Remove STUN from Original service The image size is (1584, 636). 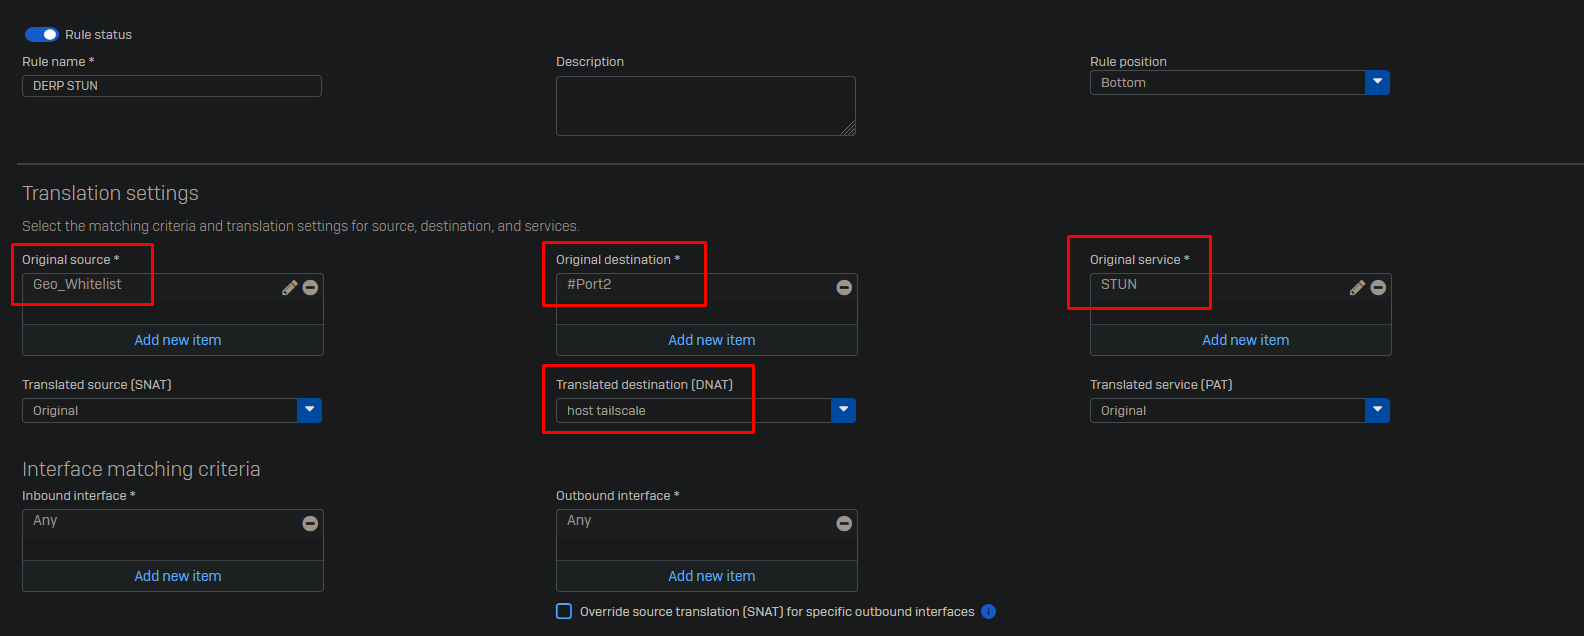[1378, 288]
